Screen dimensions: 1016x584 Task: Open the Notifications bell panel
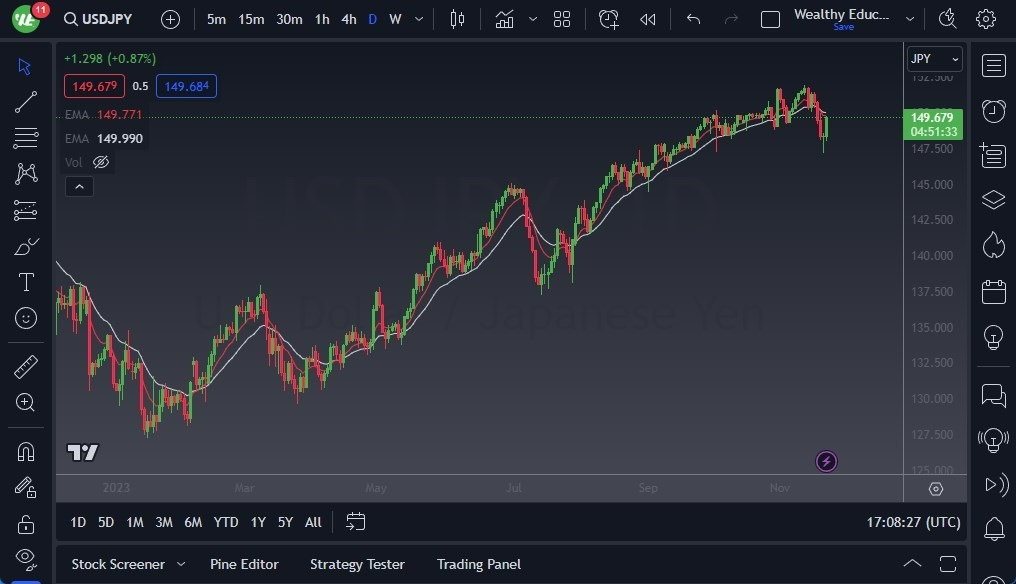(x=993, y=528)
